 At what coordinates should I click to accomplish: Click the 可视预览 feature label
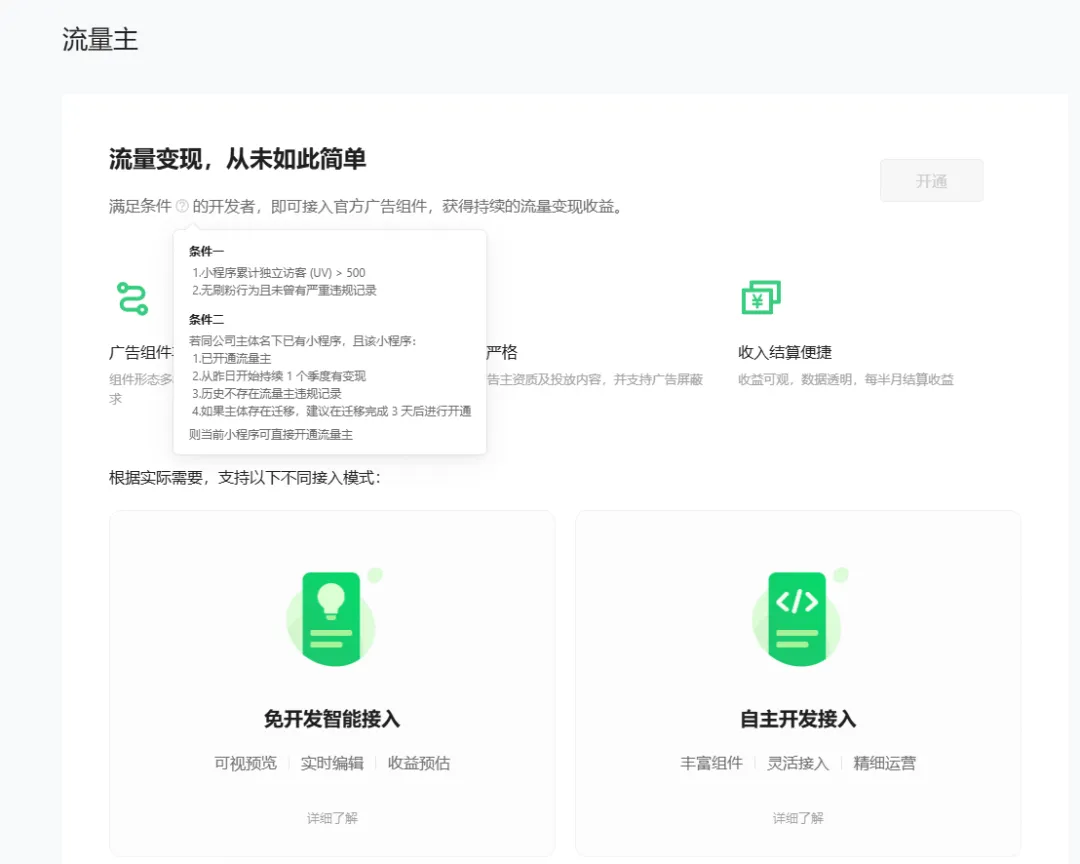245,763
